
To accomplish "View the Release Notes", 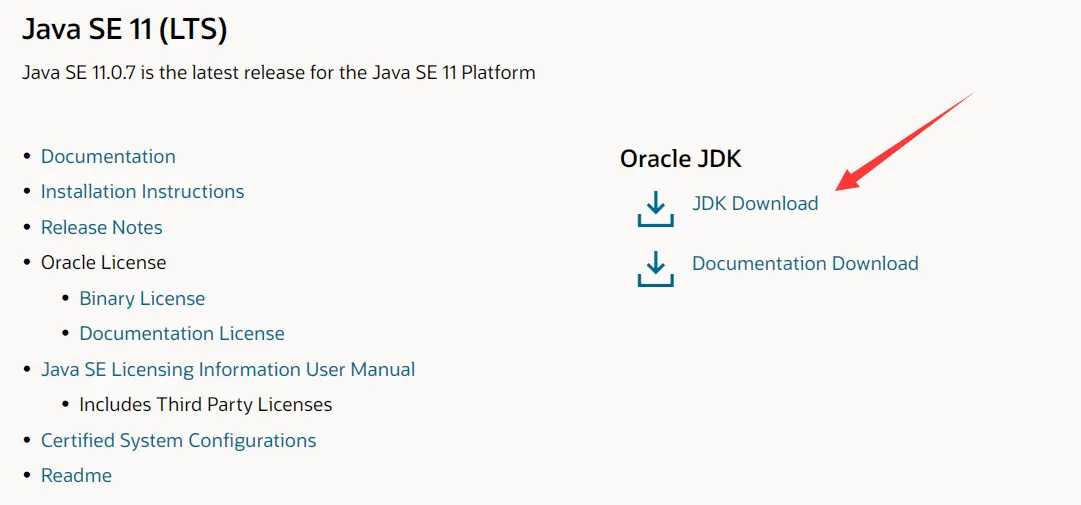I will [x=101, y=228].
